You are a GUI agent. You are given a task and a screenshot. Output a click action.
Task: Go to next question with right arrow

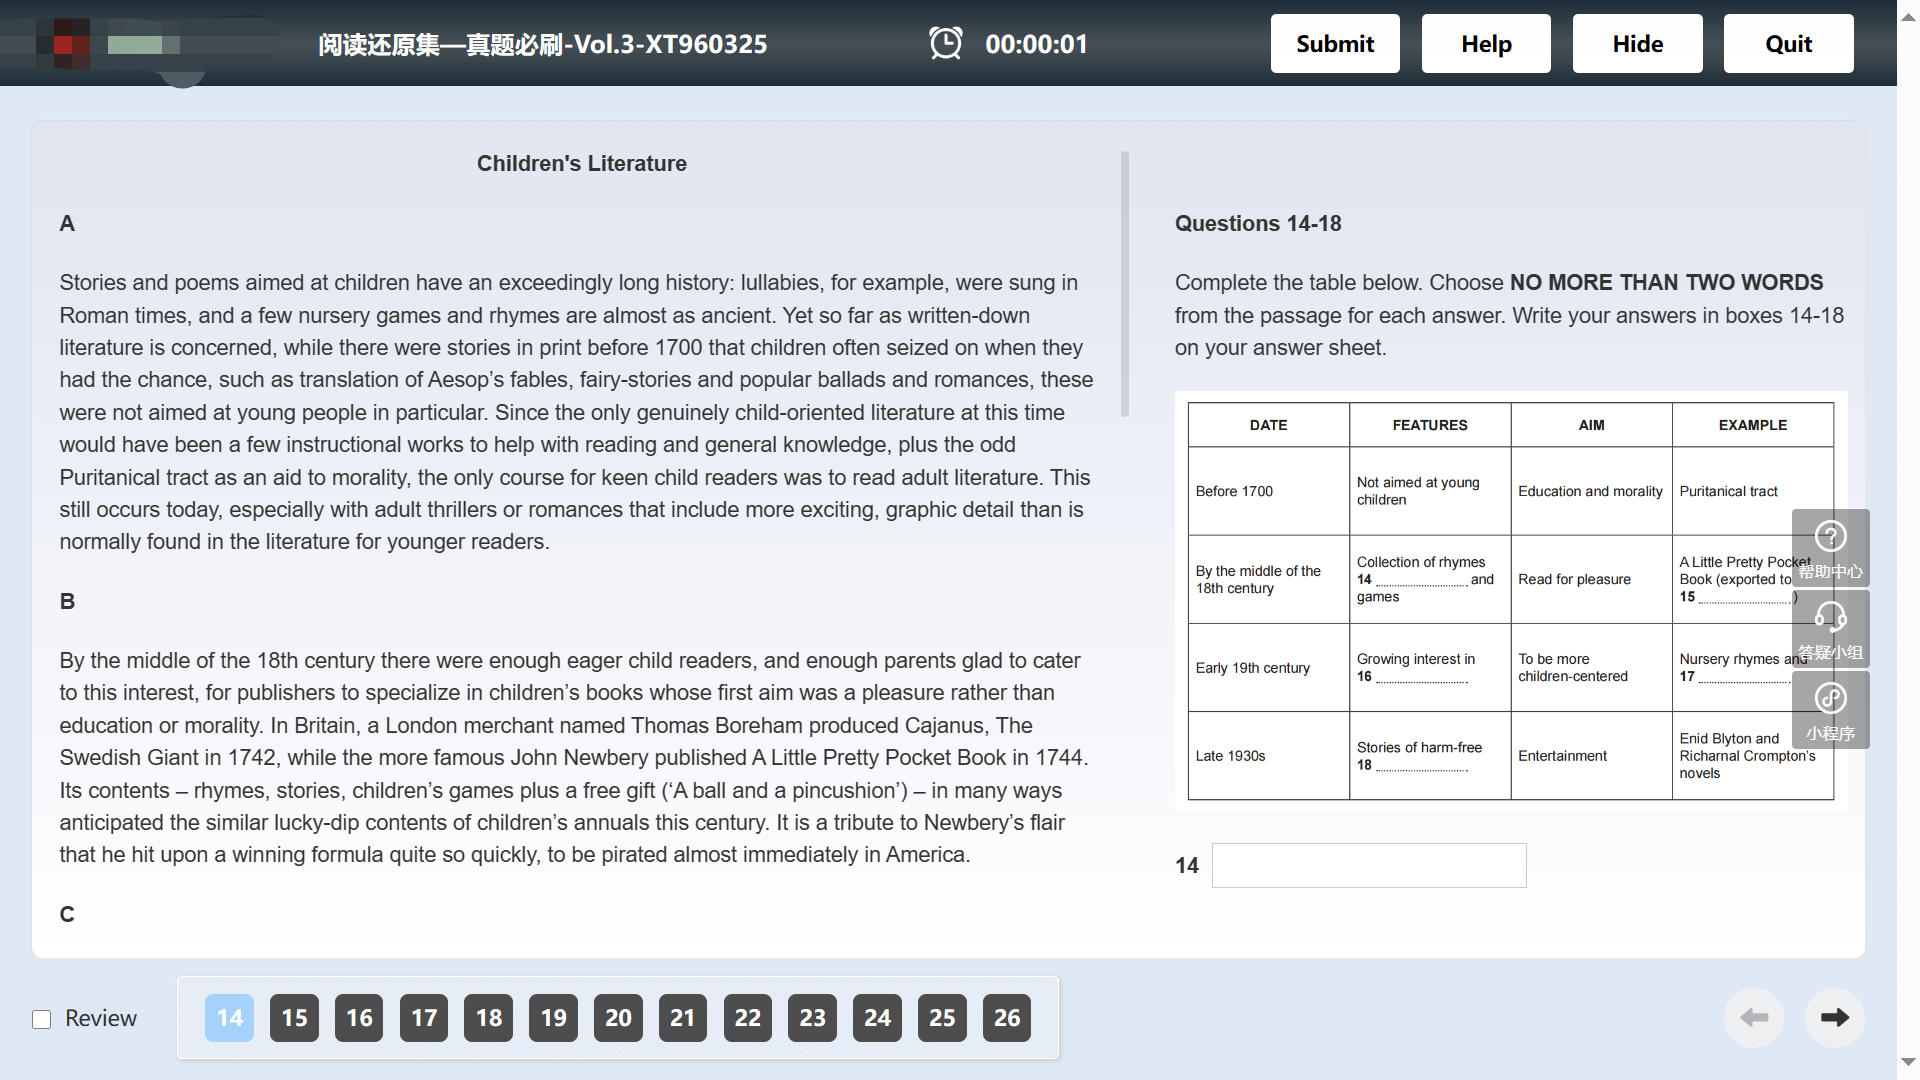tap(1834, 1018)
